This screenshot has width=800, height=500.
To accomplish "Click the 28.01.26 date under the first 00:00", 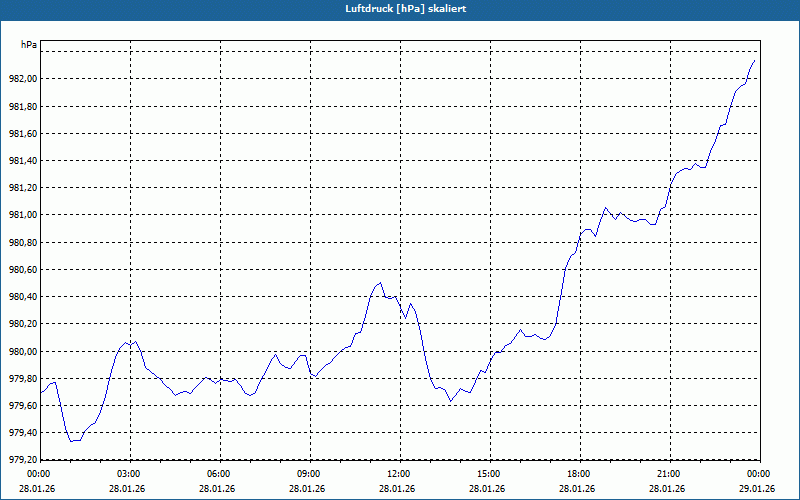I will pos(37,489).
